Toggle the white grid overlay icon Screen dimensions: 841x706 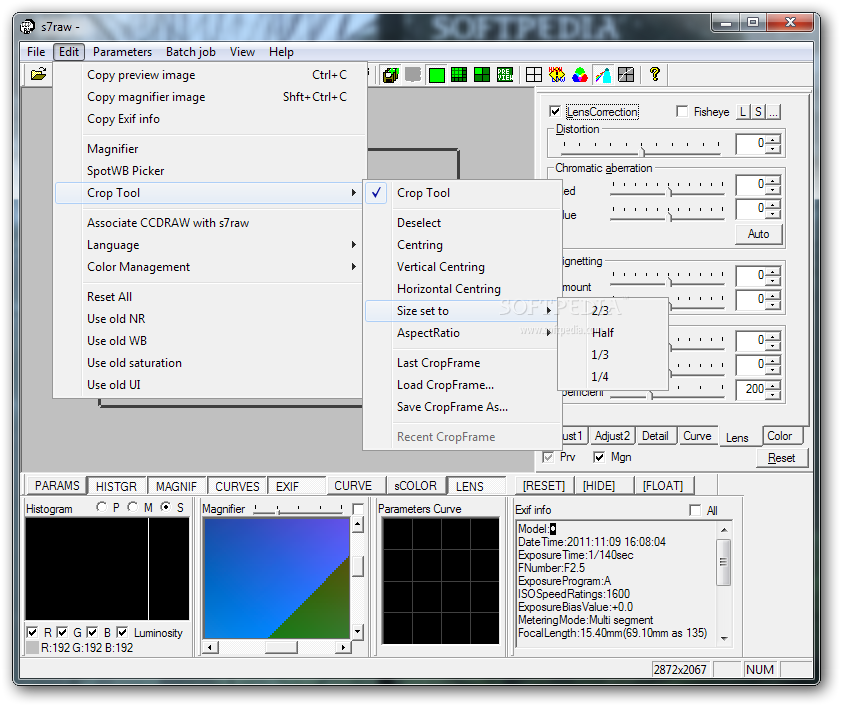(x=534, y=75)
